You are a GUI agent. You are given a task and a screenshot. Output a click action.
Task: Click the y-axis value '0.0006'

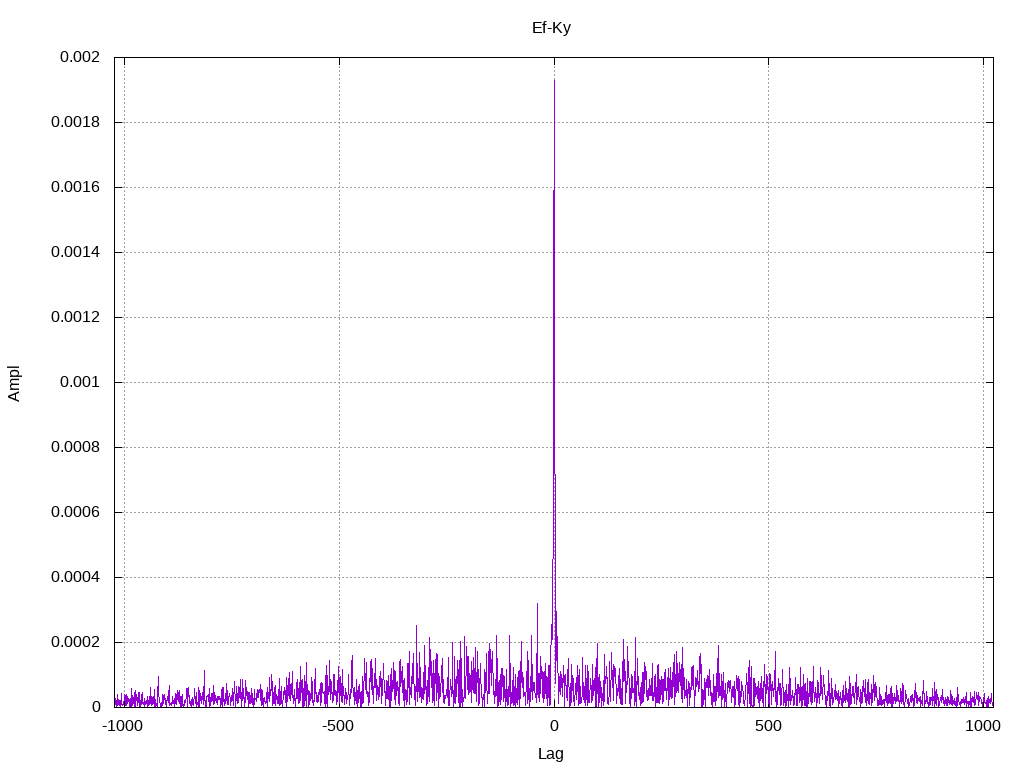[75, 512]
